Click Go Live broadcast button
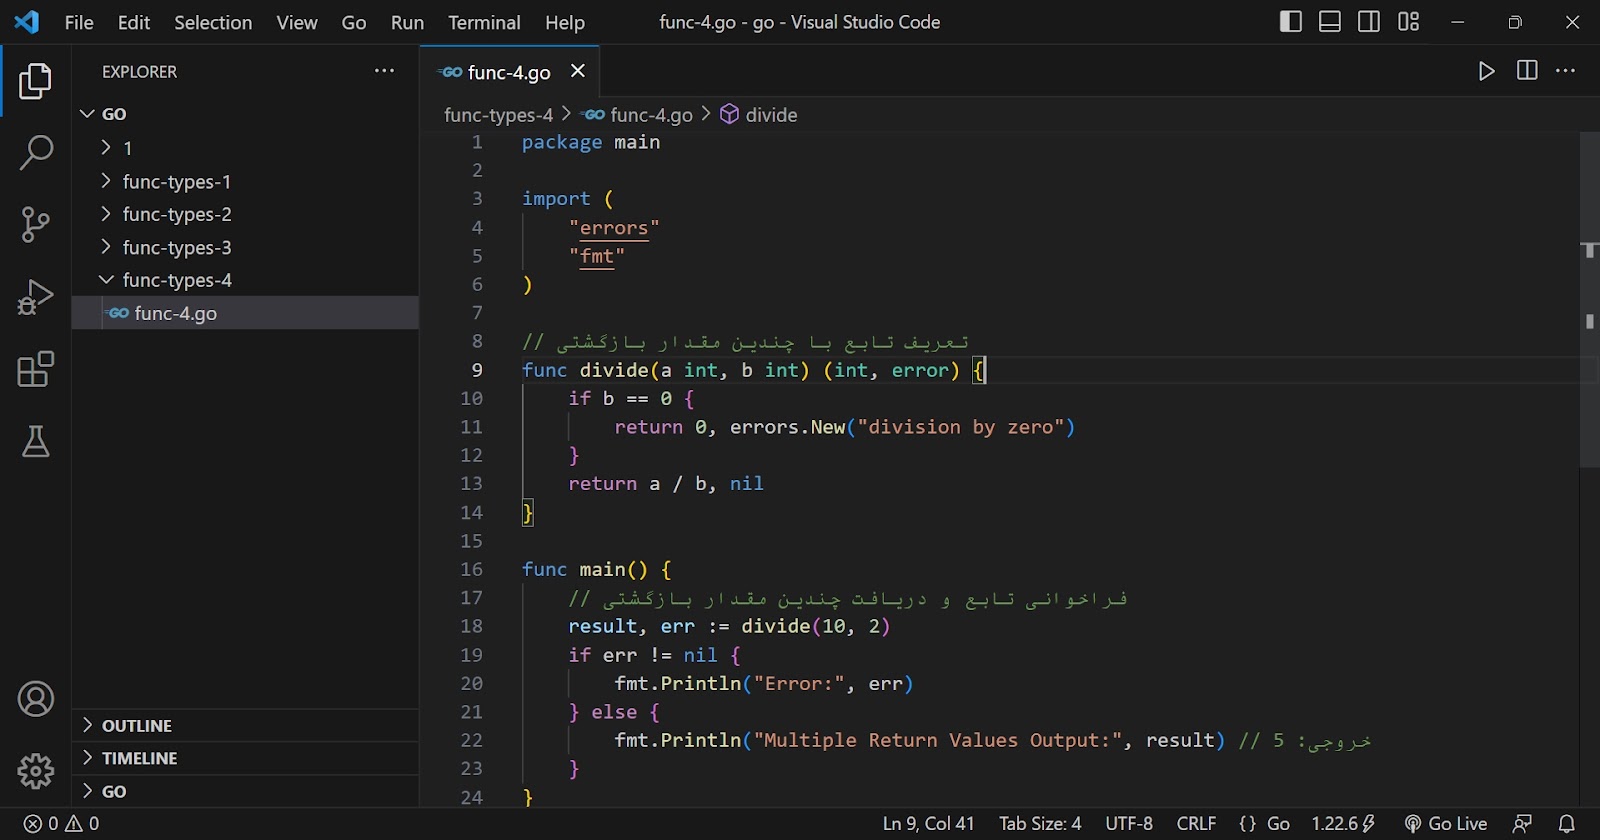This screenshot has width=1600, height=840. [1446, 824]
